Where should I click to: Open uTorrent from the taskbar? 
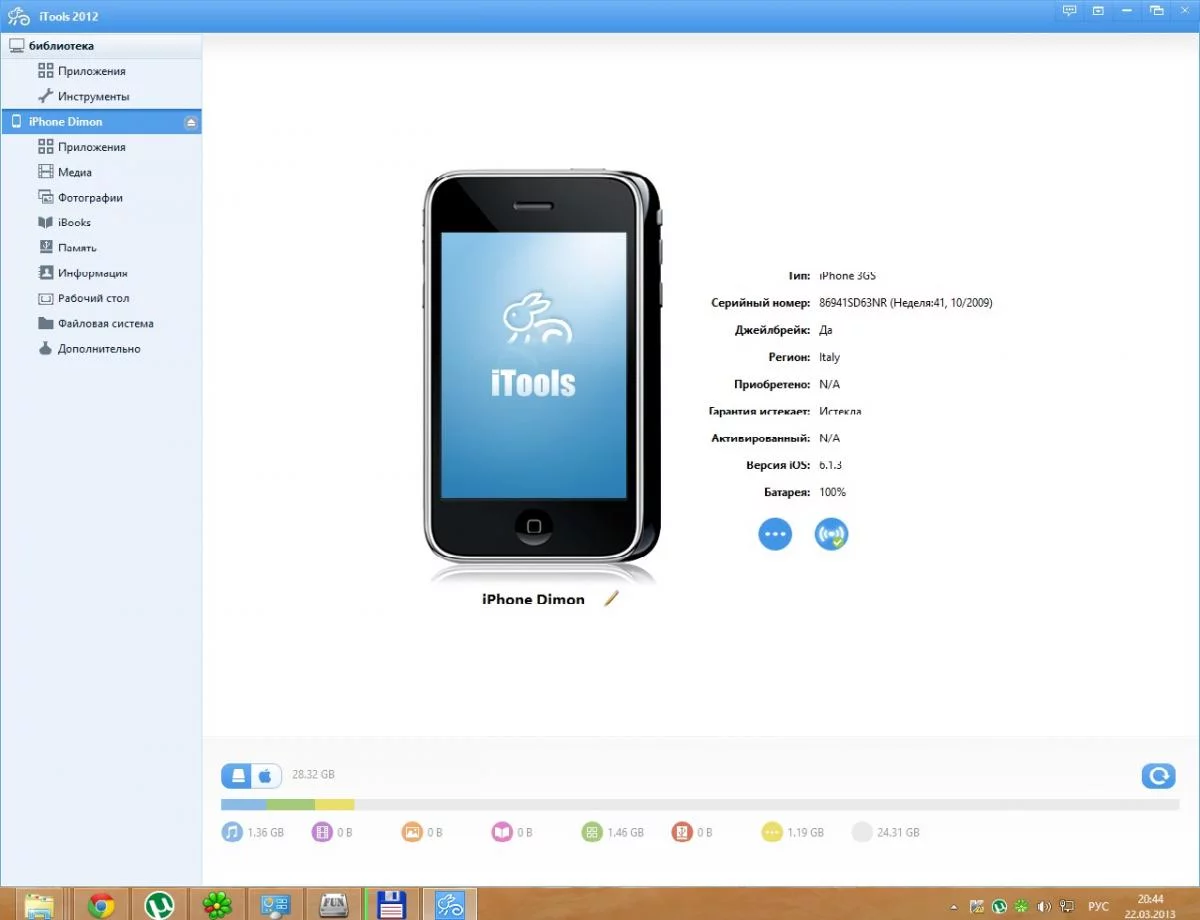(159, 906)
